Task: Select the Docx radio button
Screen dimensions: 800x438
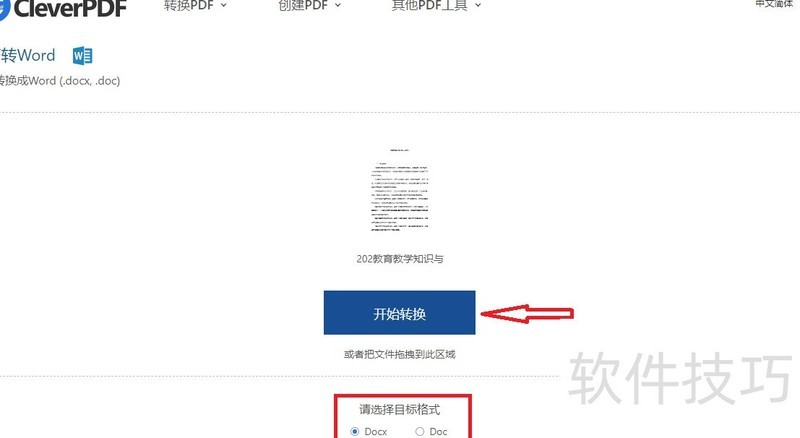Action: [355, 432]
